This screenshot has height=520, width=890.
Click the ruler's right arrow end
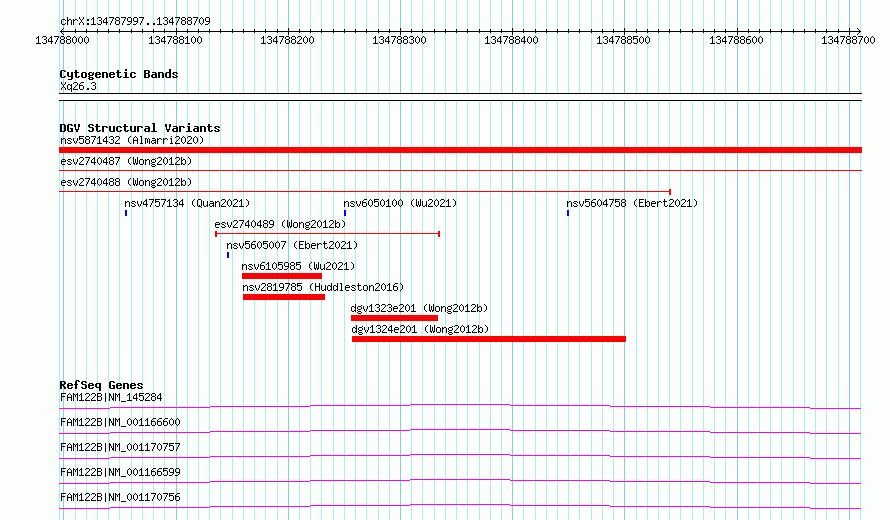[859, 31]
